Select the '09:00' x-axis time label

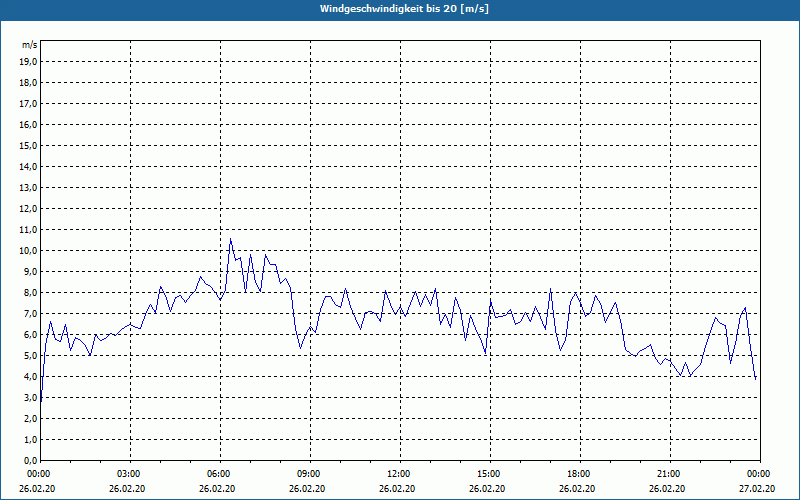click(308, 474)
